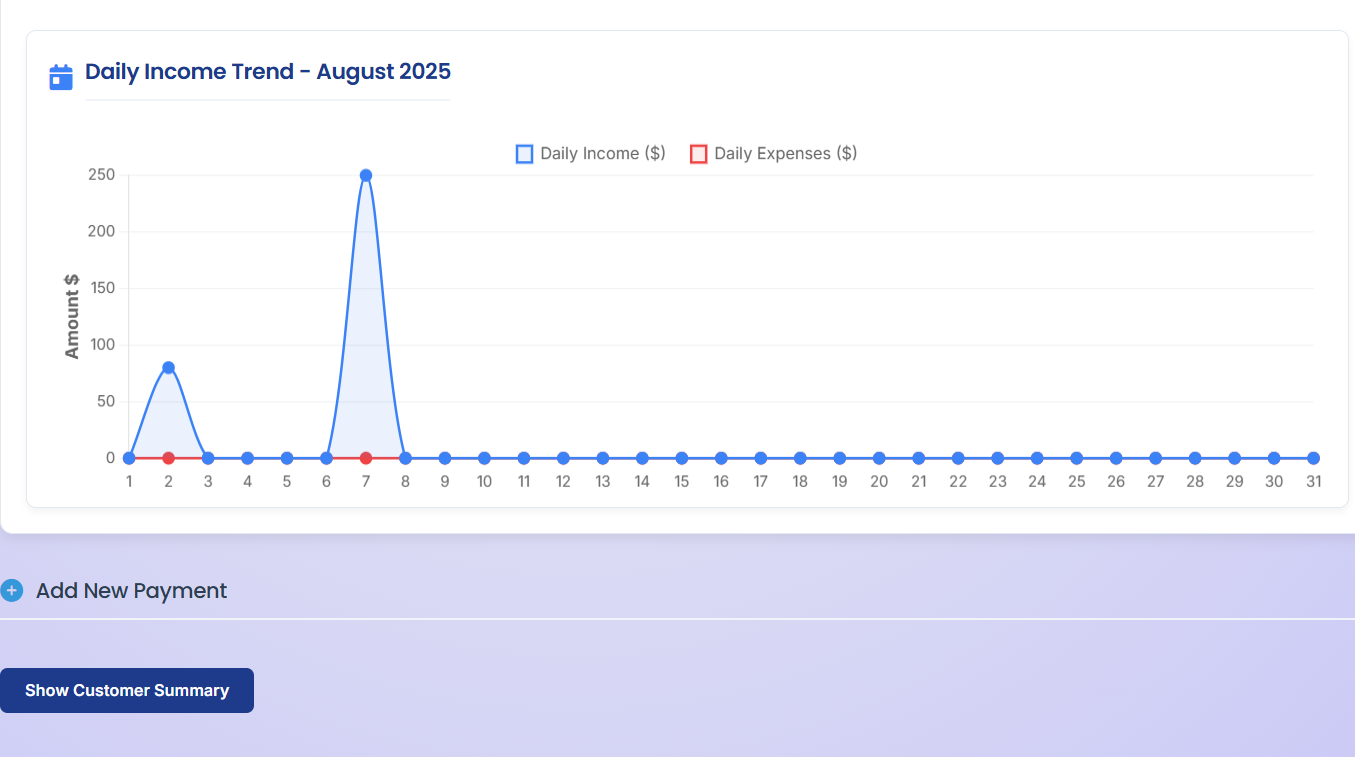Select the income data point on day 2
The image size is (1355, 757).
[168, 368]
